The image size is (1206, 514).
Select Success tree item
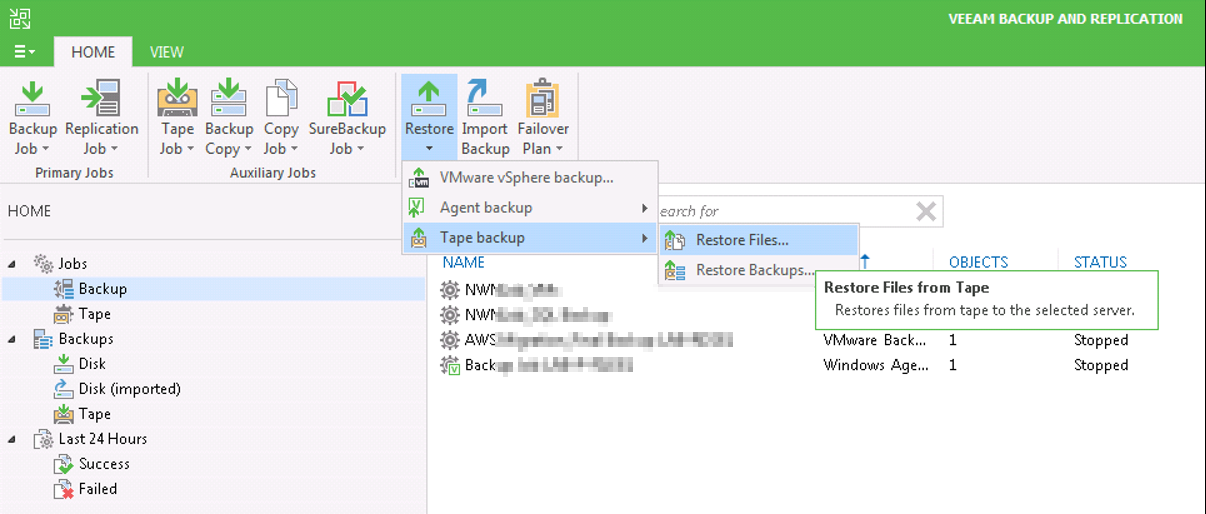(104, 464)
